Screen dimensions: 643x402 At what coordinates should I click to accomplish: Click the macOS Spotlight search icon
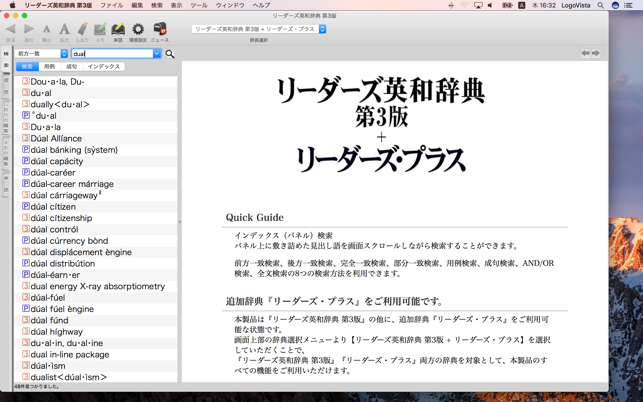click(x=601, y=5)
